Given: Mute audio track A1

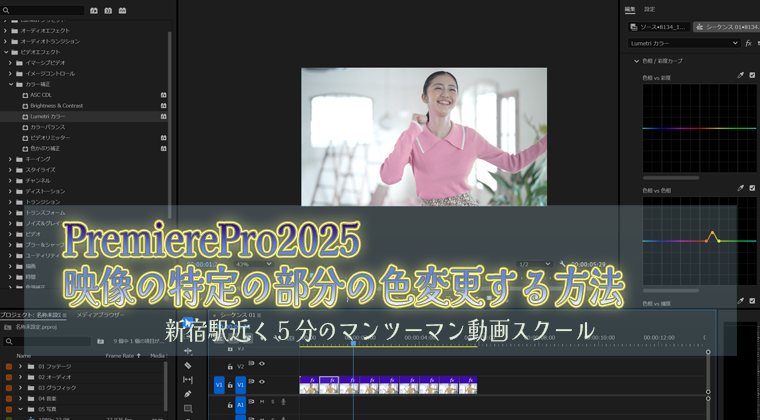Looking at the screenshot, I should click(262, 402).
